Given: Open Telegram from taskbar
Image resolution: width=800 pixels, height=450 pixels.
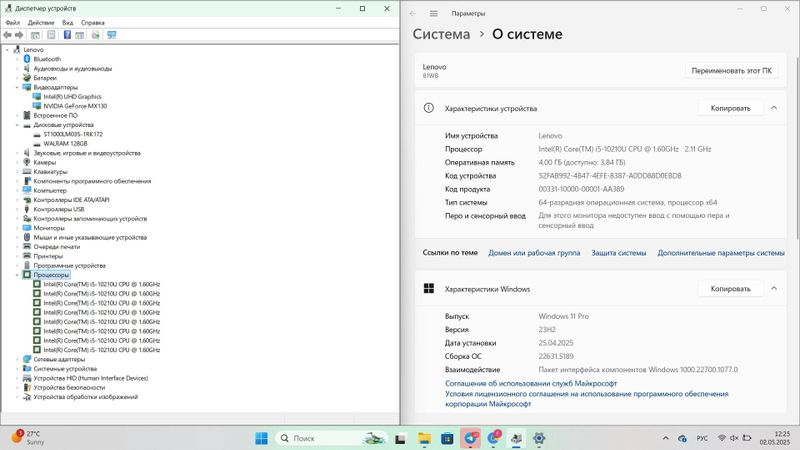Looking at the screenshot, I should [470, 438].
